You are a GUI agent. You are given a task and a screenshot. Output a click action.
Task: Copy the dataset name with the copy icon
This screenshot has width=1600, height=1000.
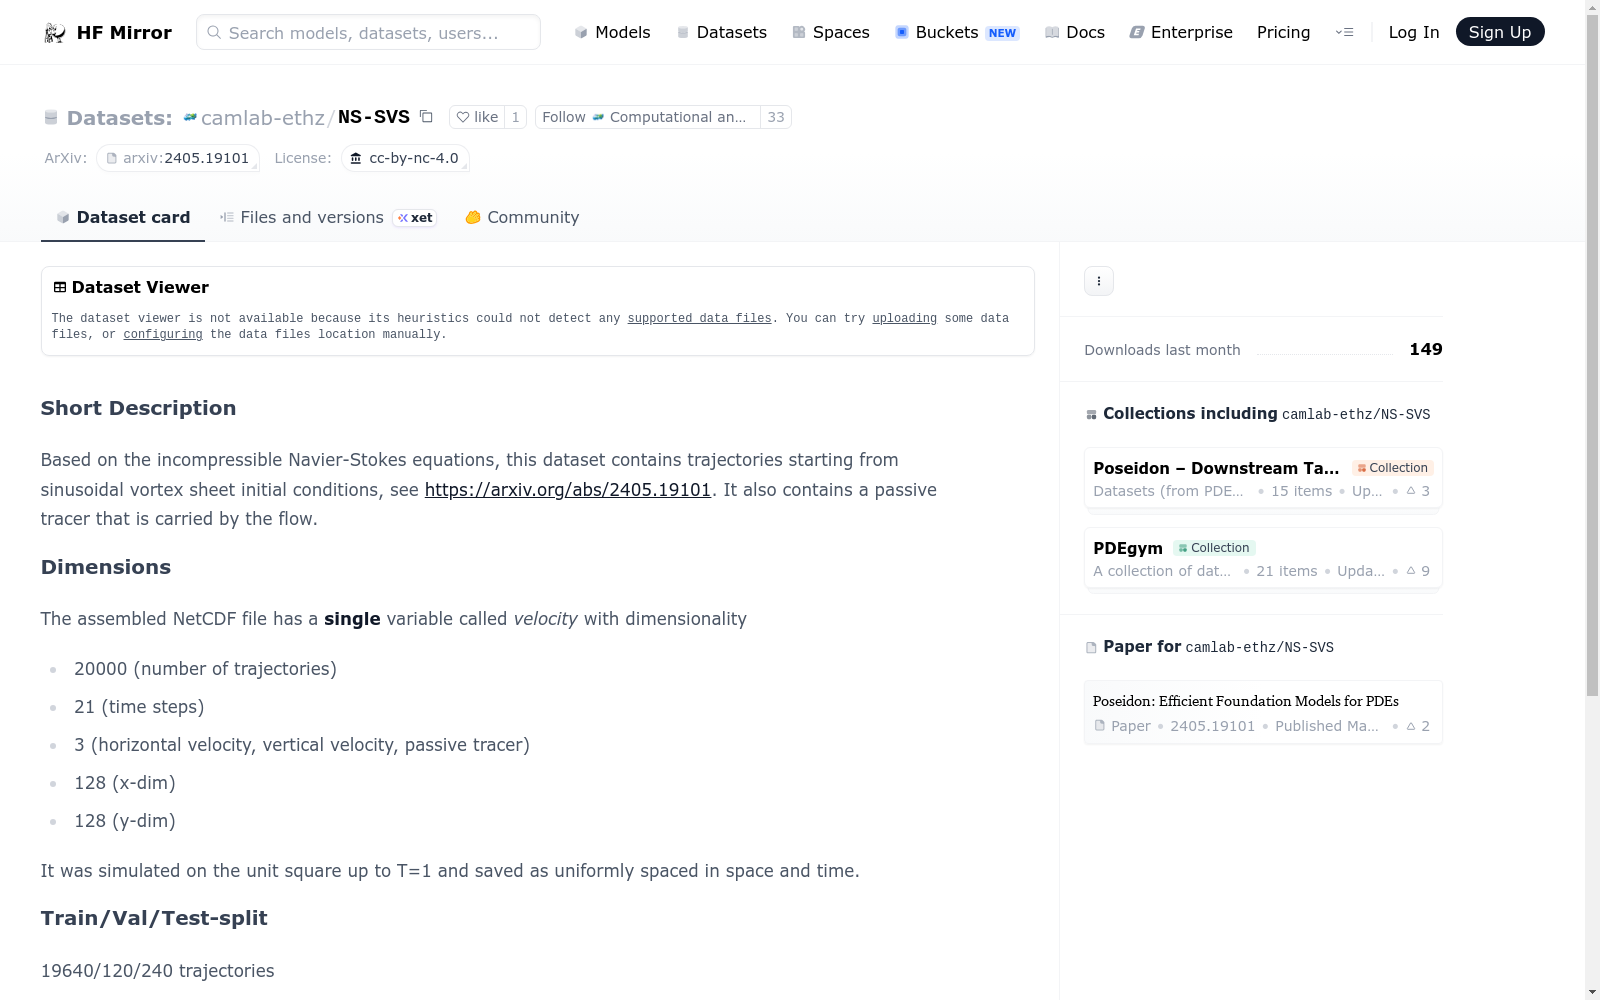426,117
